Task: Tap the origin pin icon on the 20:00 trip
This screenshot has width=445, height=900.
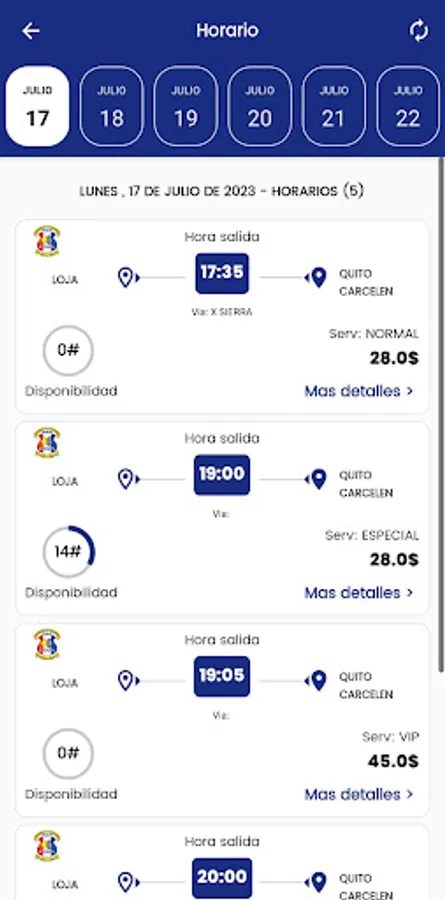Action: (128, 882)
